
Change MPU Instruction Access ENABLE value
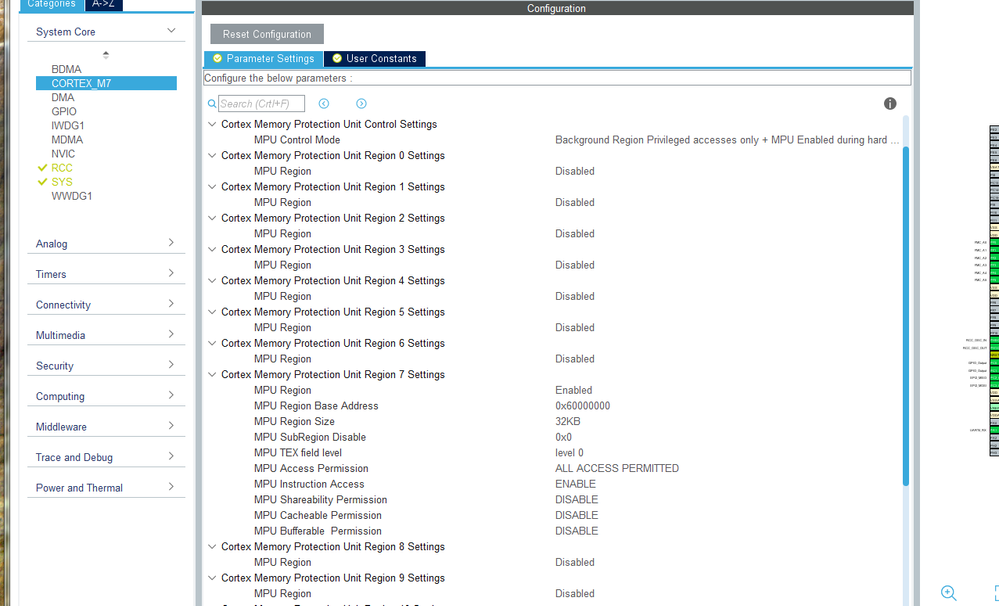[575, 484]
